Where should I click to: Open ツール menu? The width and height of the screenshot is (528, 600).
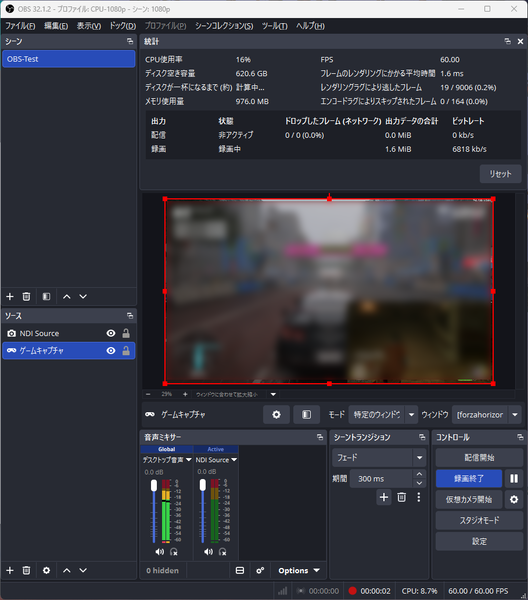[275, 26]
